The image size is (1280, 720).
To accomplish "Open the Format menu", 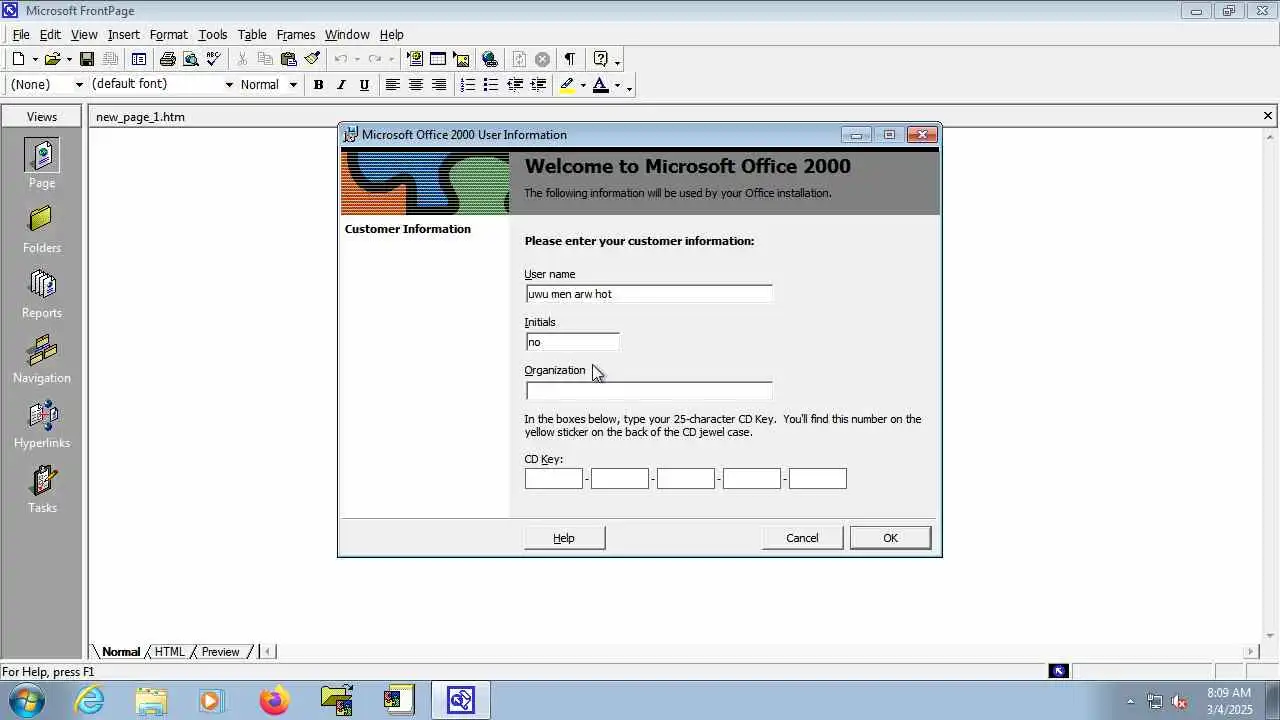I will pos(169,34).
